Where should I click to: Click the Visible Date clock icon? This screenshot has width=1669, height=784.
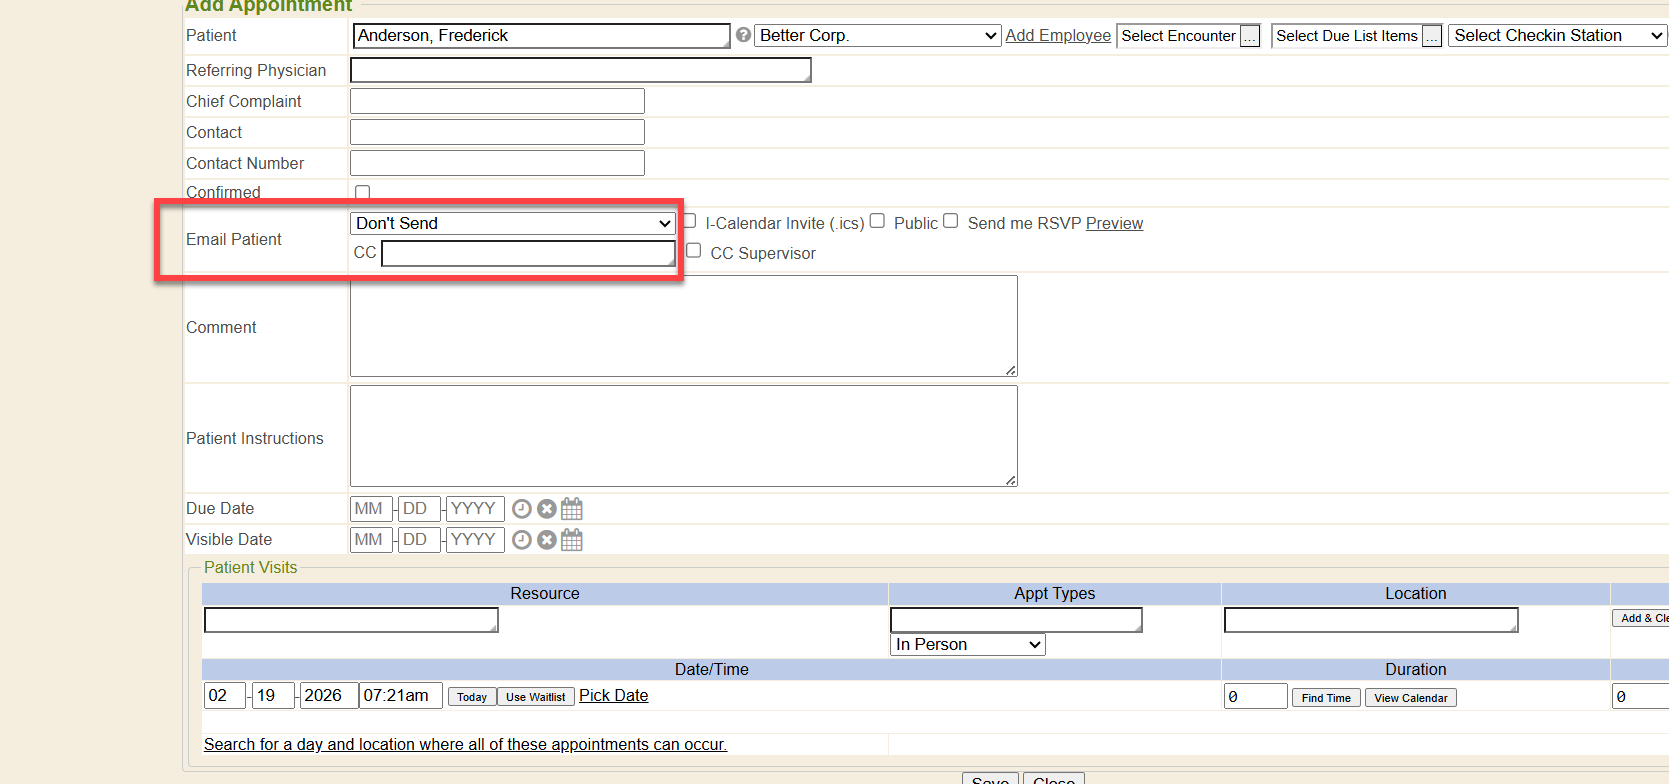[x=521, y=540]
